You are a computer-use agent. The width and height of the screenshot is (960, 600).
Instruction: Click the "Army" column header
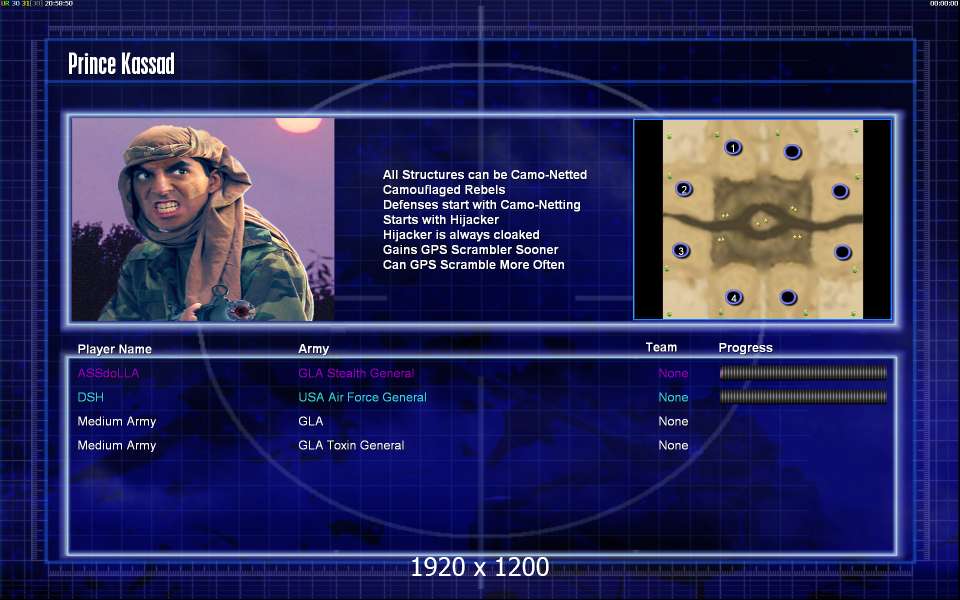pyautogui.click(x=313, y=348)
